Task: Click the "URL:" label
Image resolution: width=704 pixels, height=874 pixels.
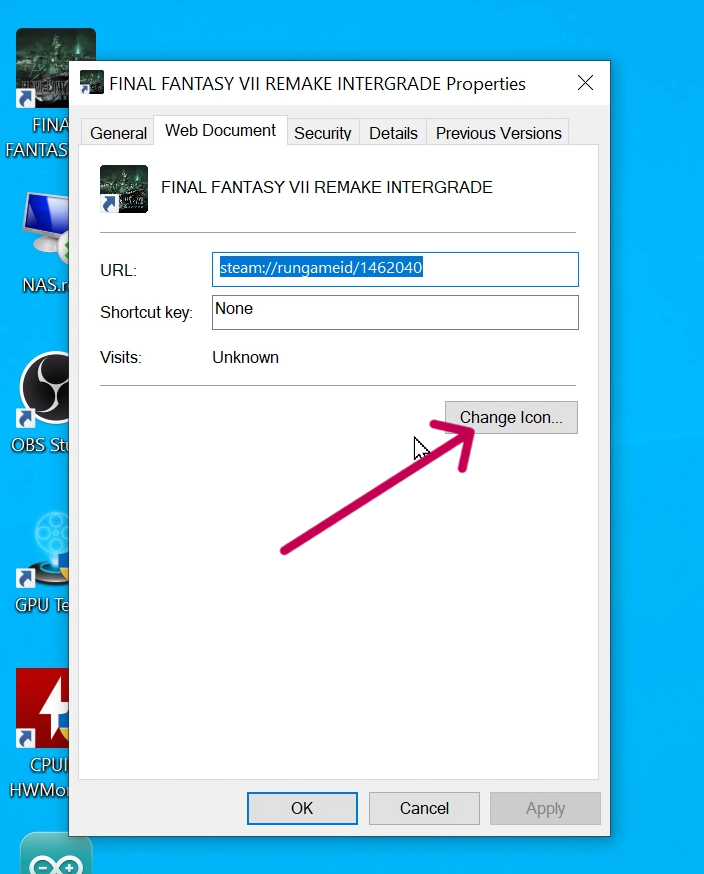Action: click(x=118, y=270)
